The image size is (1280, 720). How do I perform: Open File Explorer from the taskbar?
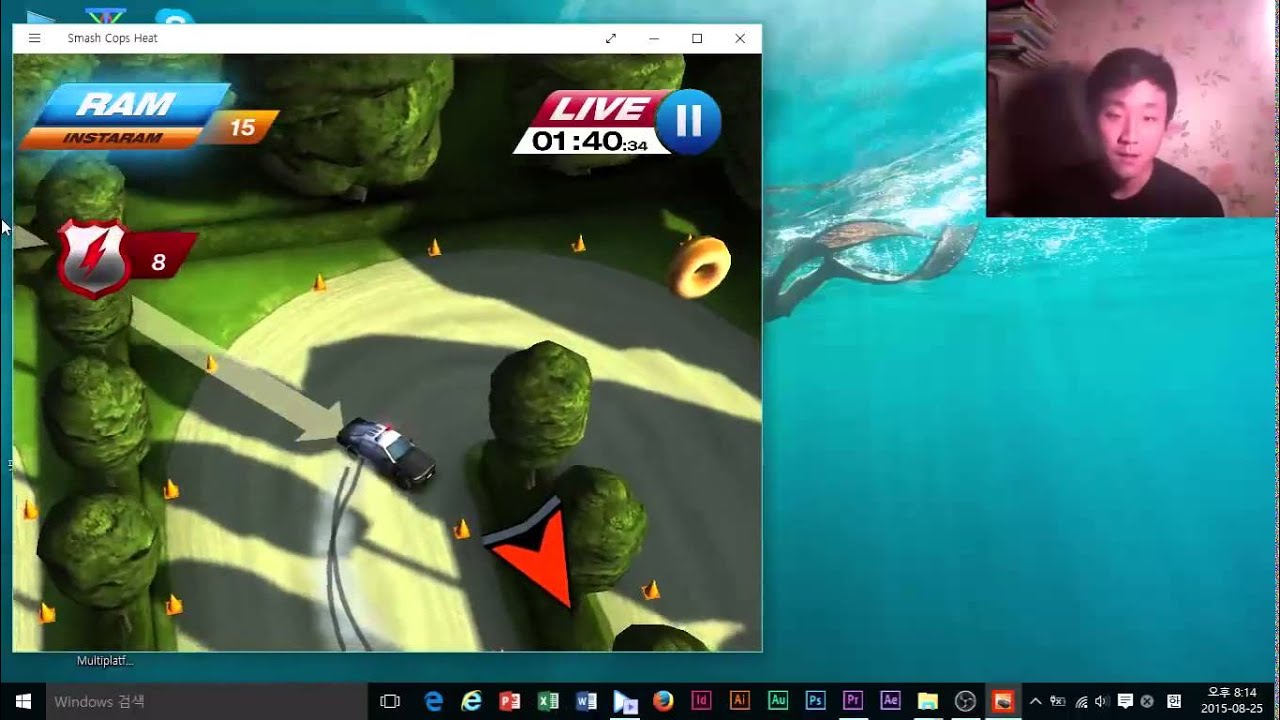click(928, 701)
